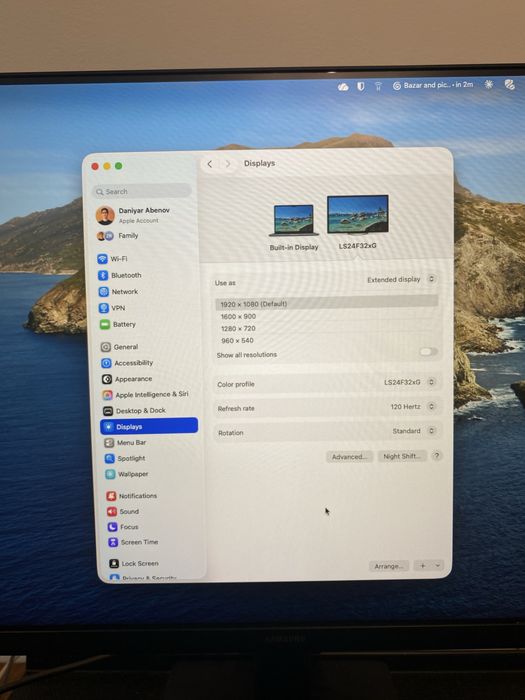The width and height of the screenshot is (525, 700).
Task: Click the shield icon in menu bar
Action: [x=361, y=87]
